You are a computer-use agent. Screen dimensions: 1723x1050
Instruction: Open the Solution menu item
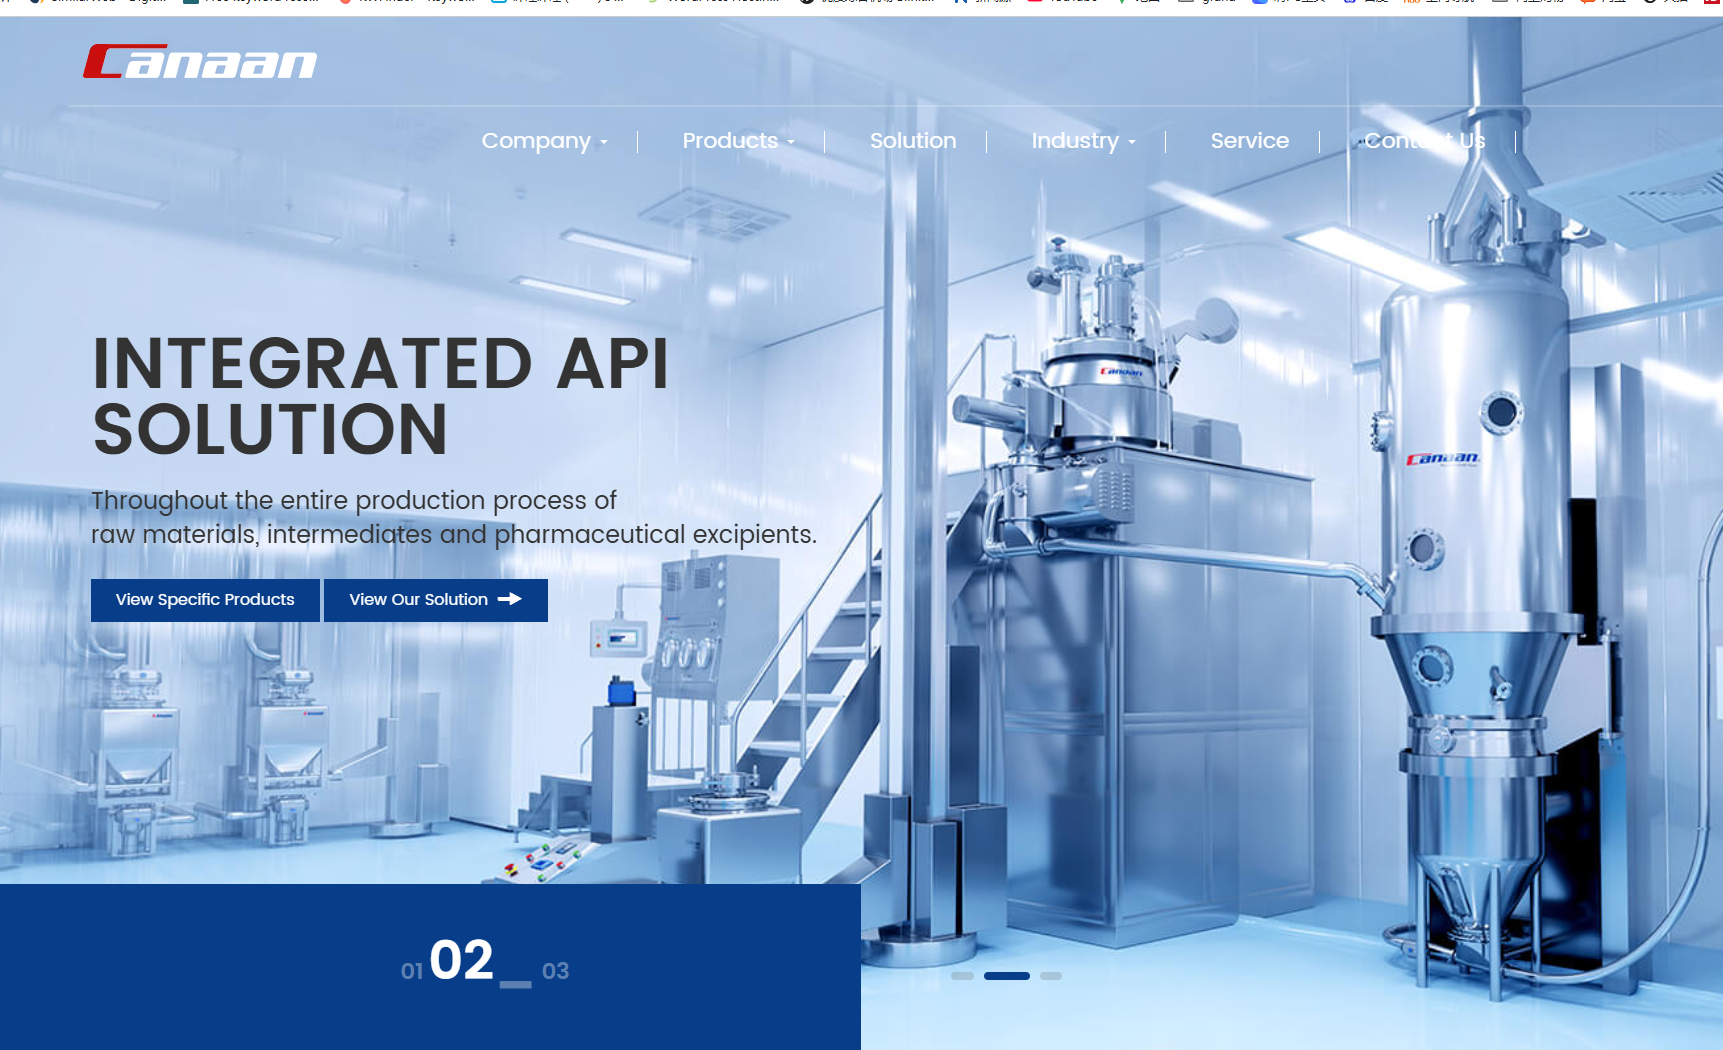tap(912, 141)
